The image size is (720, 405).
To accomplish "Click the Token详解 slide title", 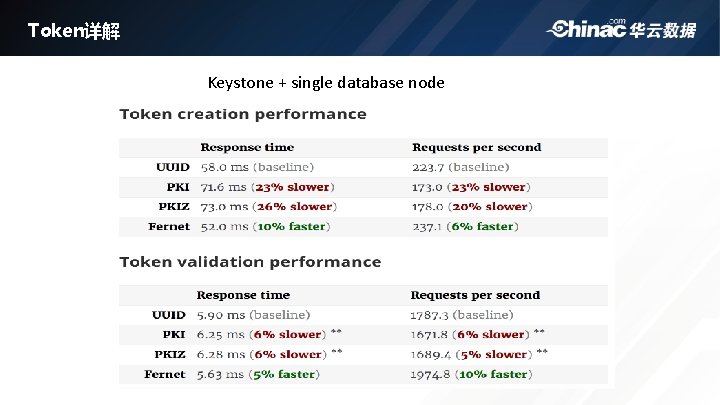I will pos(74,31).
